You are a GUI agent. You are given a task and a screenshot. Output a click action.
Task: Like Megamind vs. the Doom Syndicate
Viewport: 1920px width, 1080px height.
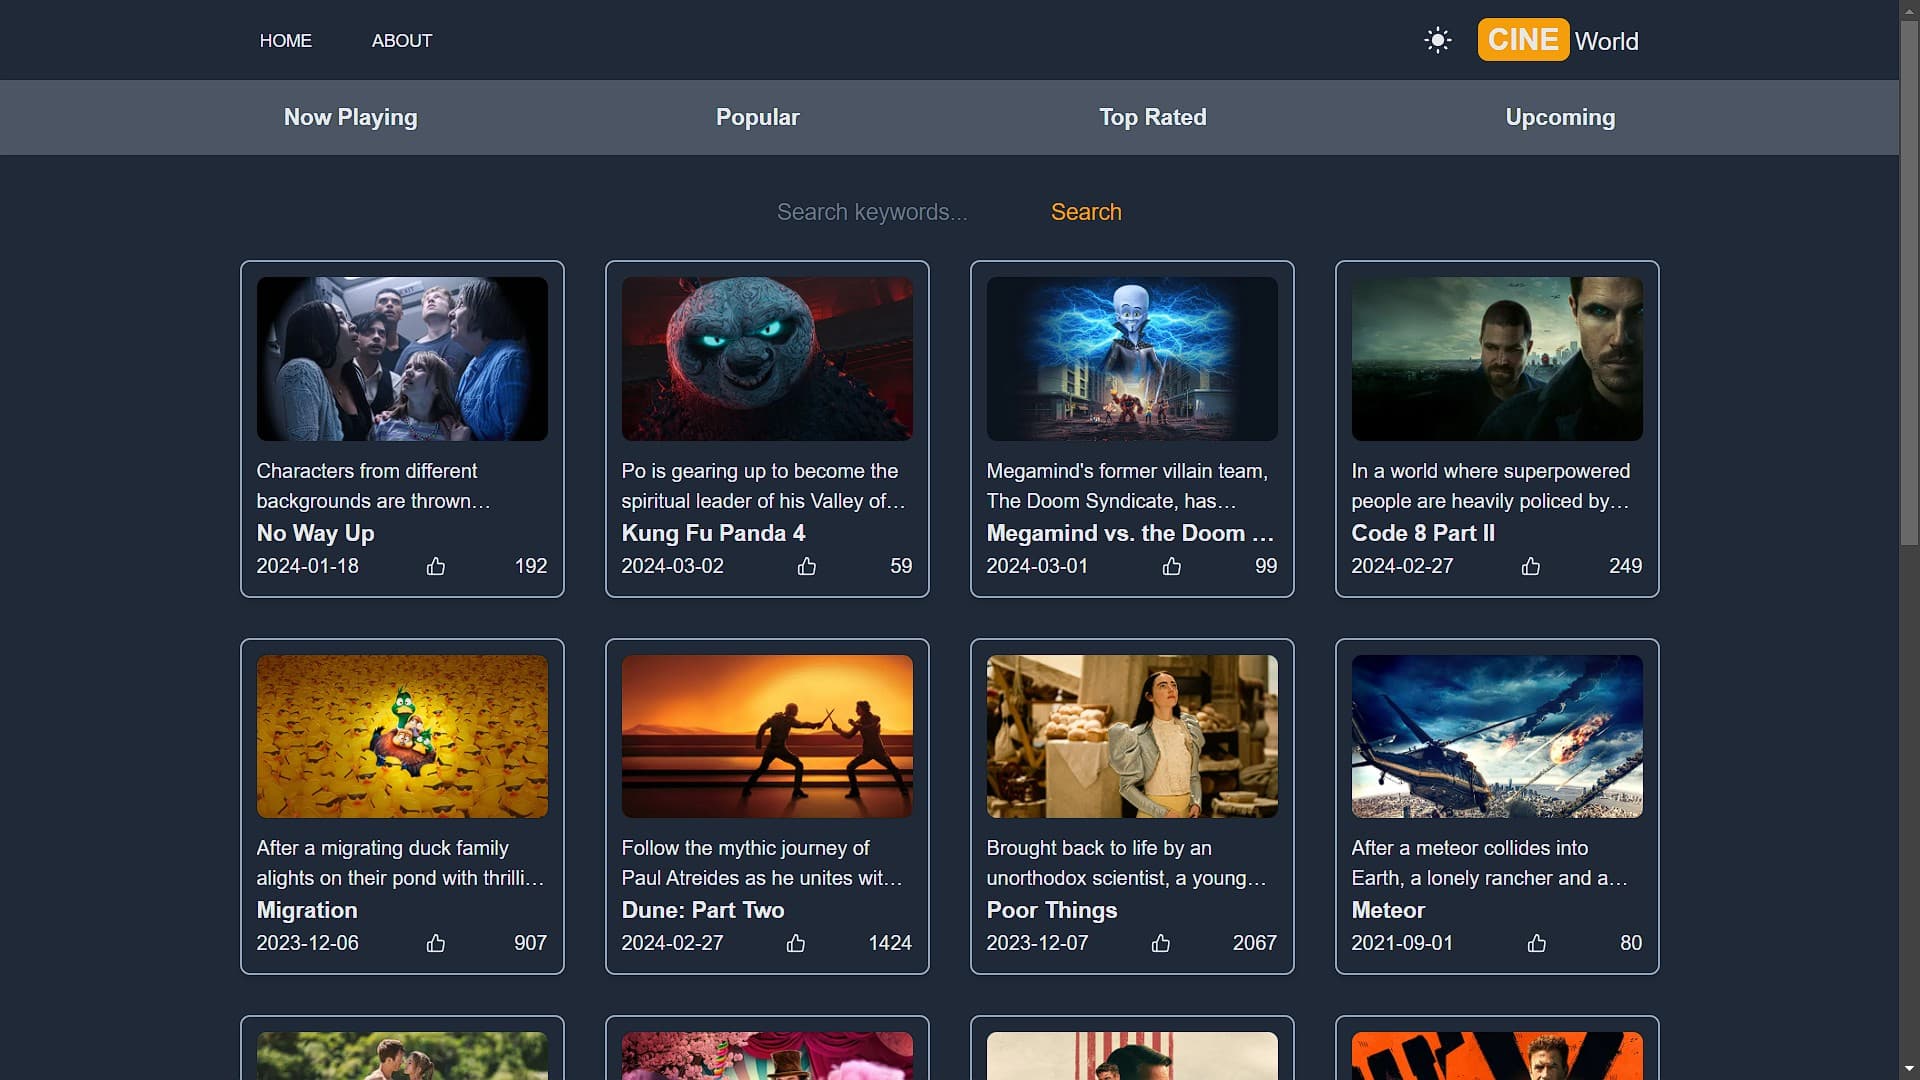1172,566
